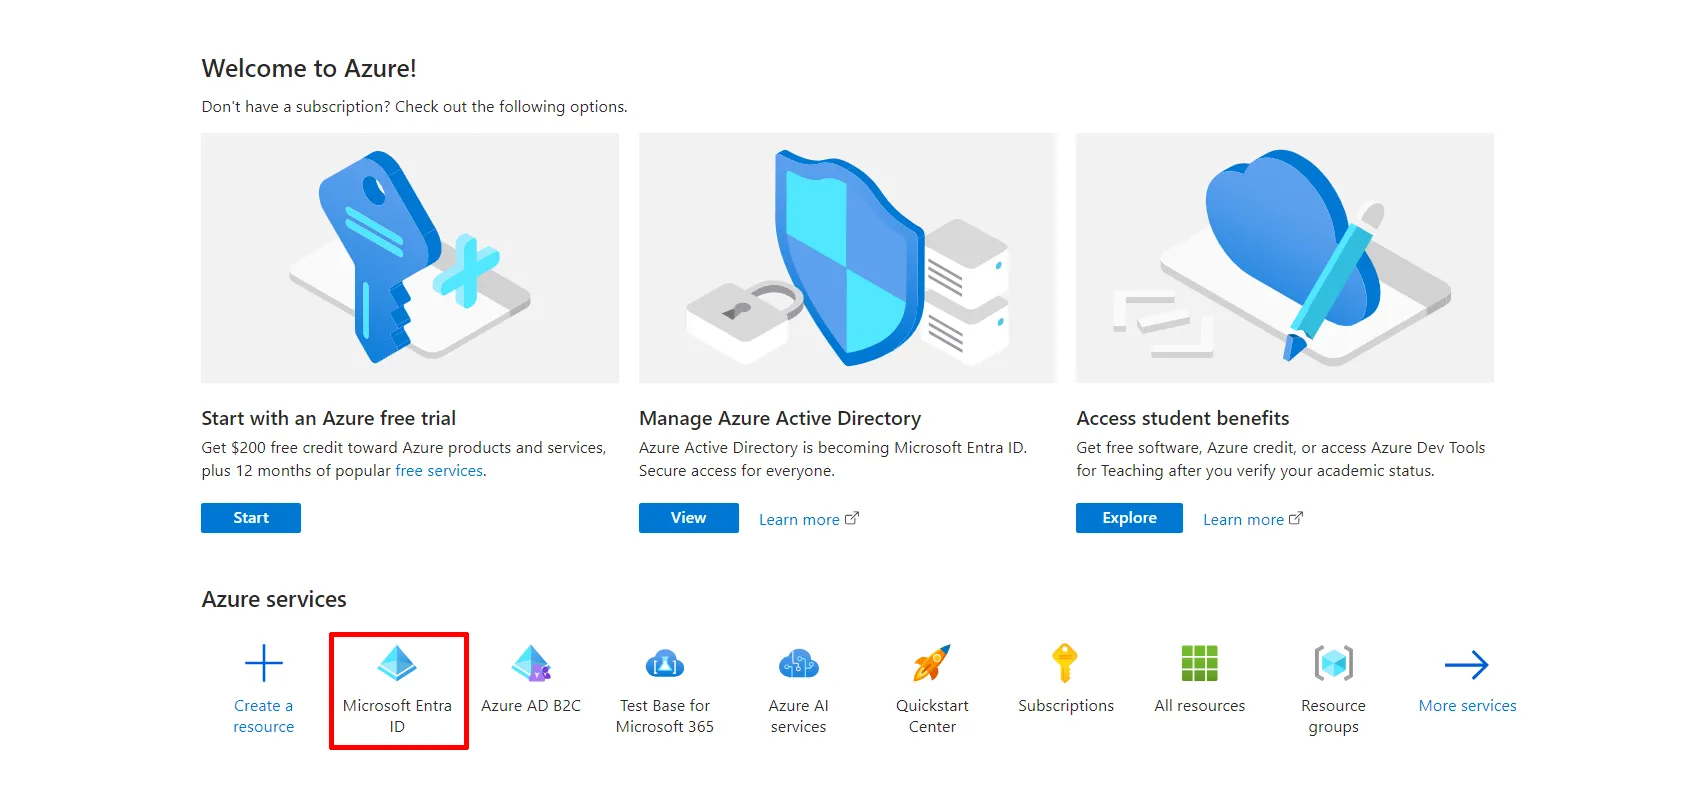Open Learn more link beside View button
This screenshot has width=1686, height=795.
click(808, 519)
